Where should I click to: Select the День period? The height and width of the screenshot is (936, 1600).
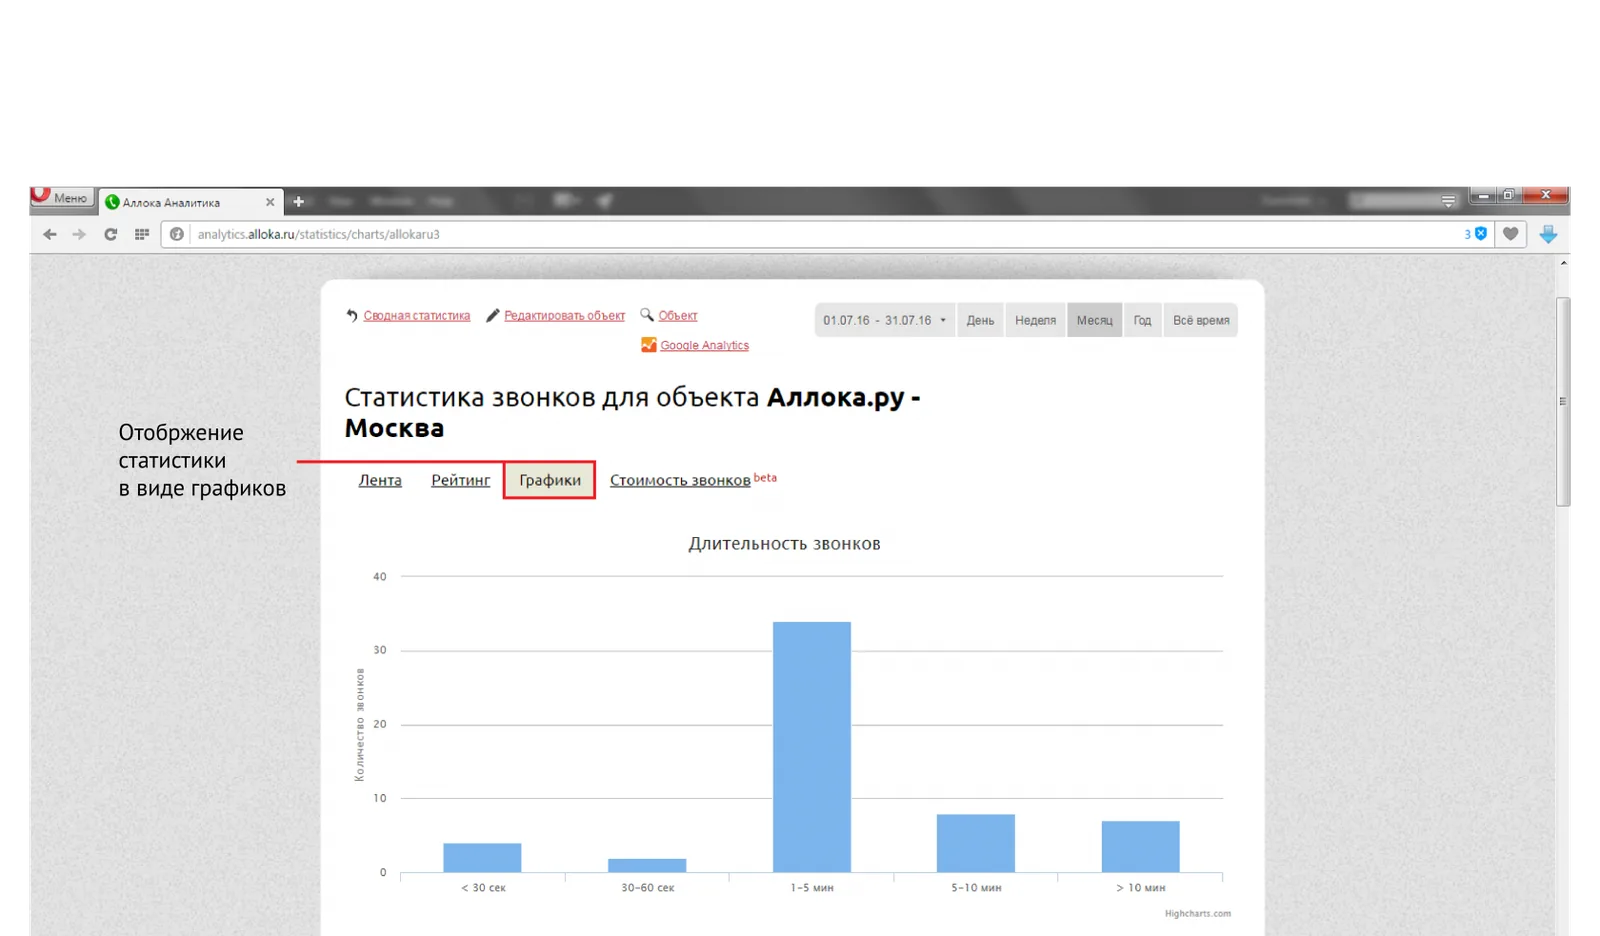pyautogui.click(x=980, y=320)
